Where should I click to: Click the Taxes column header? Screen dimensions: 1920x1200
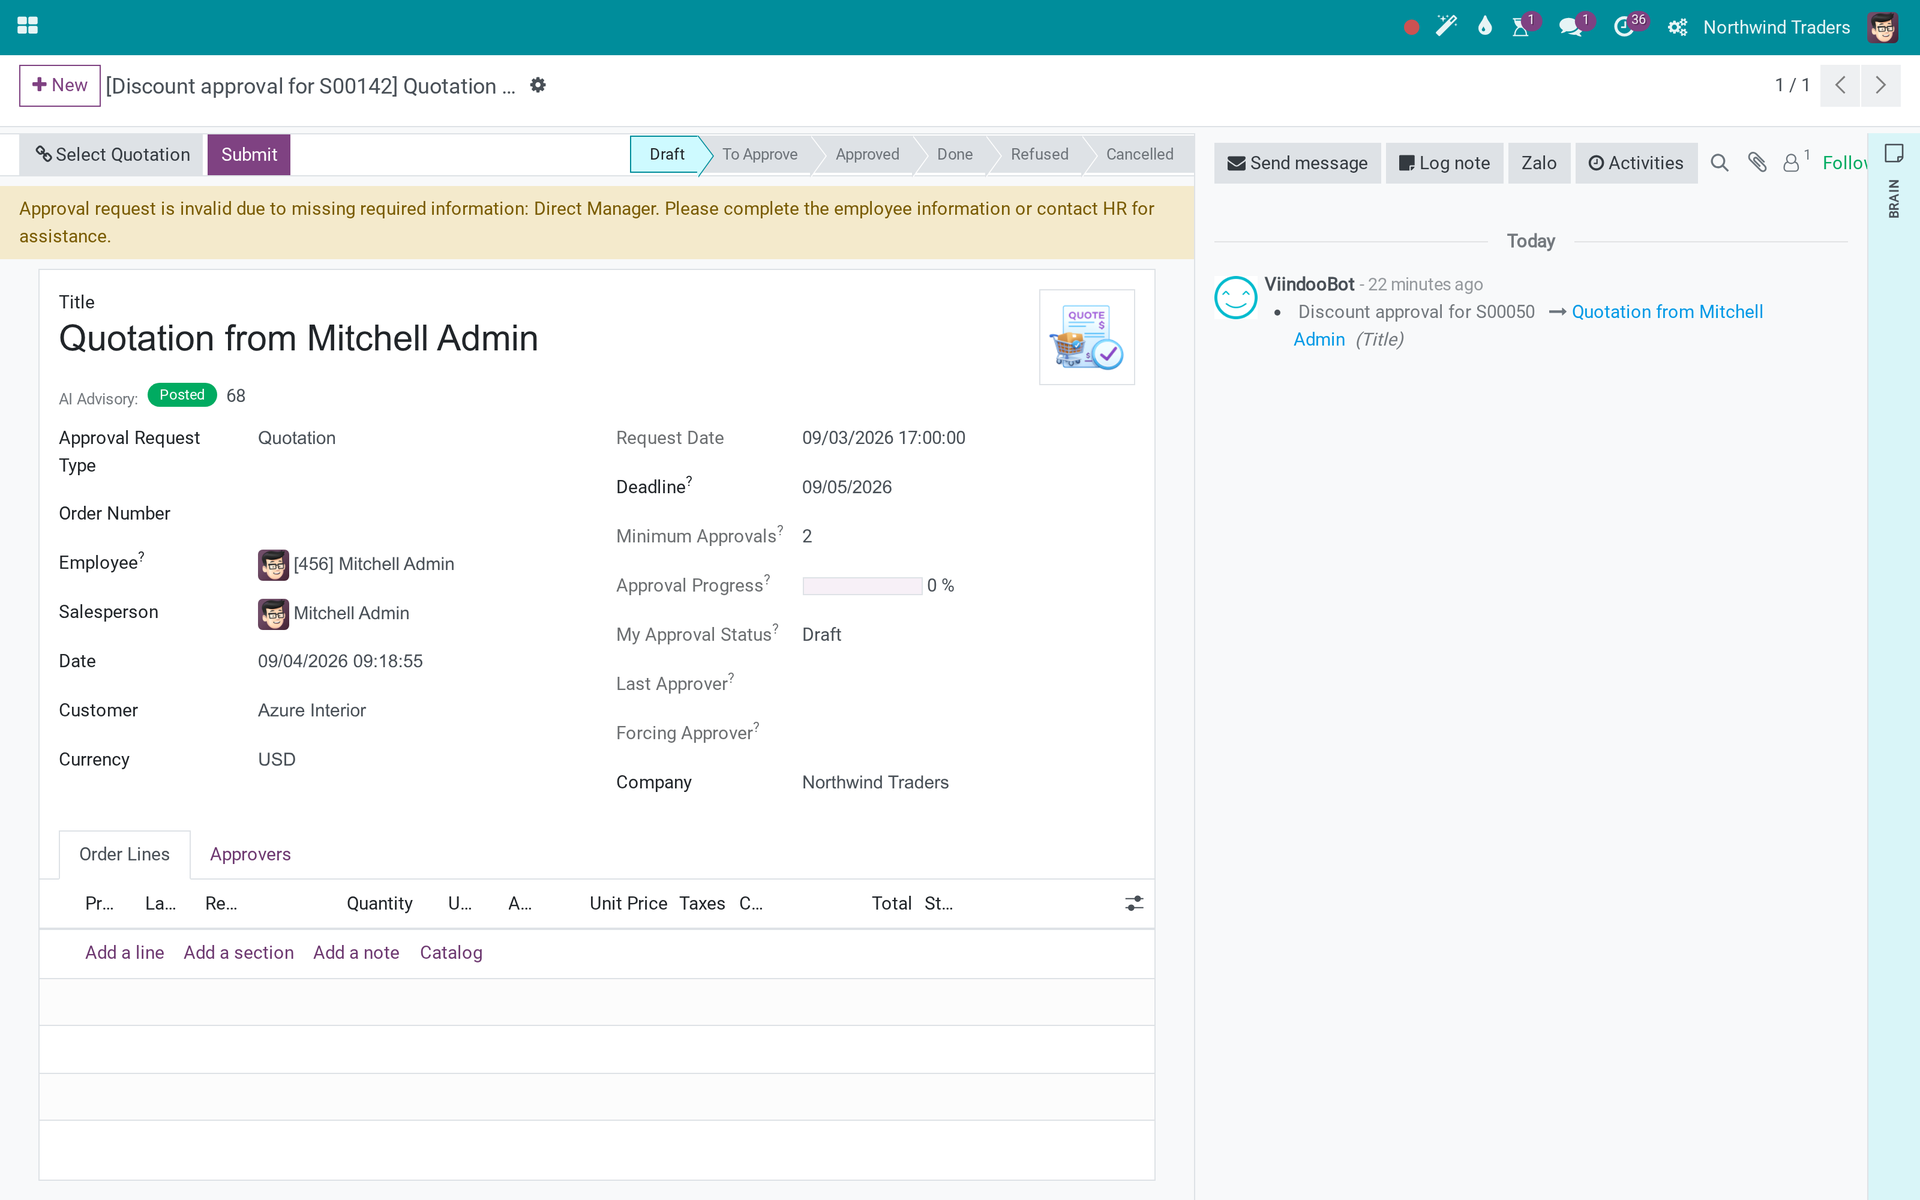pyautogui.click(x=702, y=903)
